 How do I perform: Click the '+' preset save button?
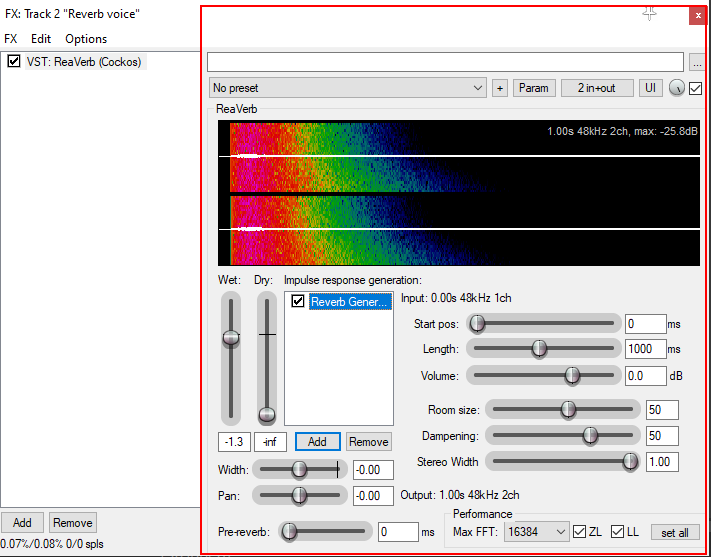click(500, 88)
